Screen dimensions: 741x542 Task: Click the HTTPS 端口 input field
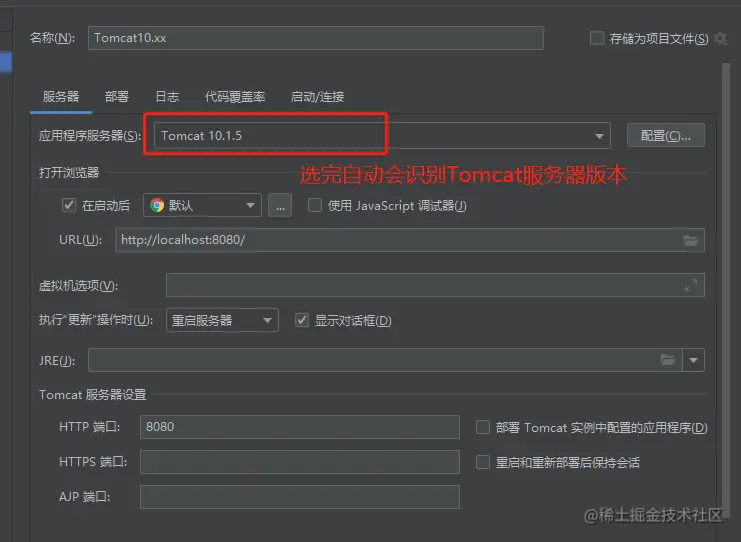300,462
